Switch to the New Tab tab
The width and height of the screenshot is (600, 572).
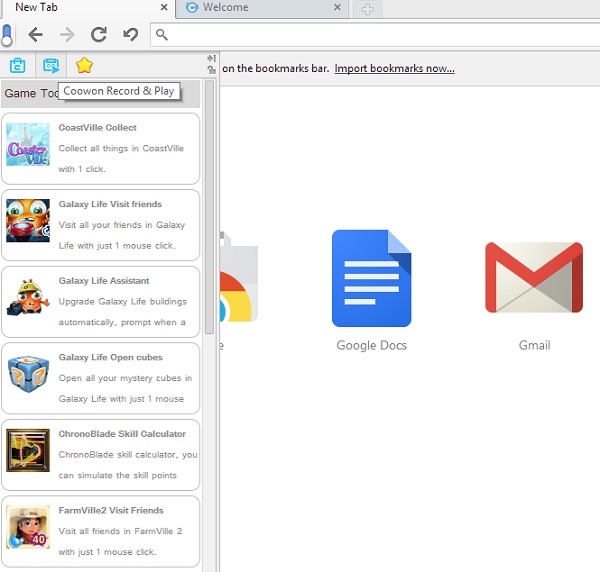88,8
